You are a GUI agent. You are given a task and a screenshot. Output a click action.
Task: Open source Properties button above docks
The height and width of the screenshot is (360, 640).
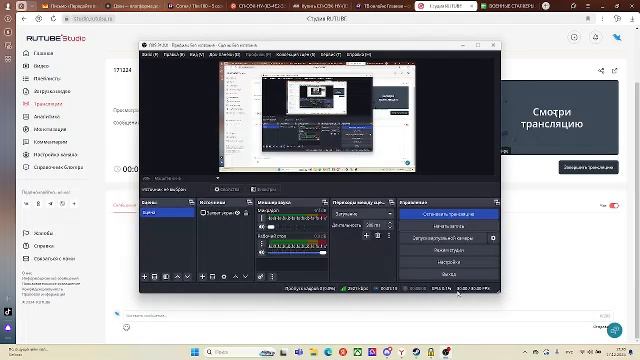tap(227, 189)
